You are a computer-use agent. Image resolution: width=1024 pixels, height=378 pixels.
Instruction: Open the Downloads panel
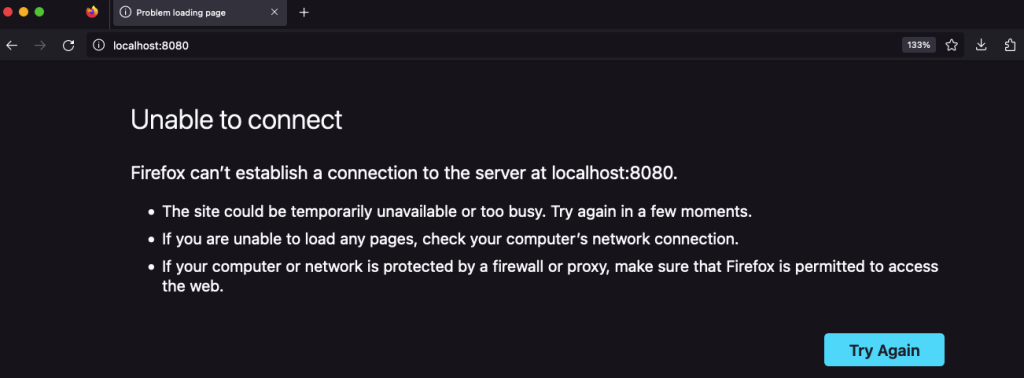[x=980, y=45]
